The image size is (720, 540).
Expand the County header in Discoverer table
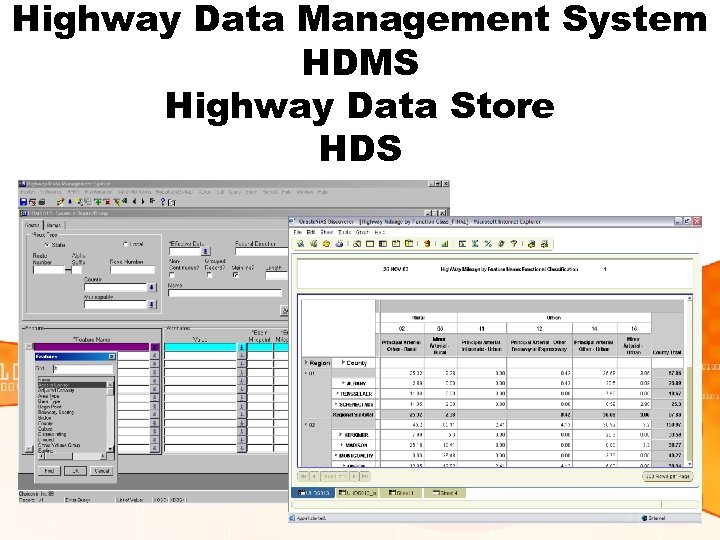343,362
